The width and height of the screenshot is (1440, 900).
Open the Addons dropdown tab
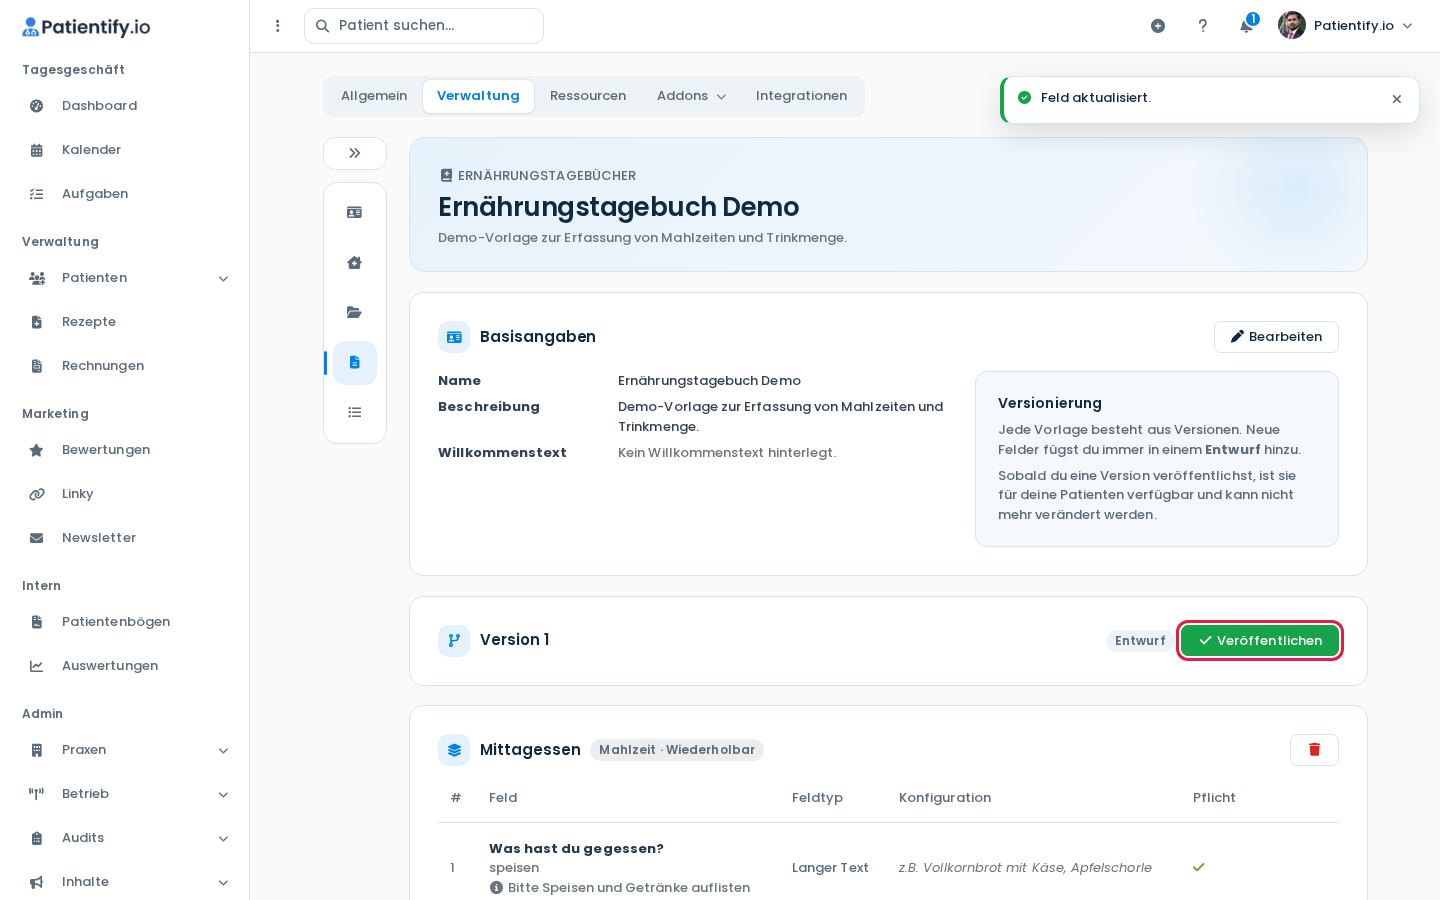tap(691, 96)
